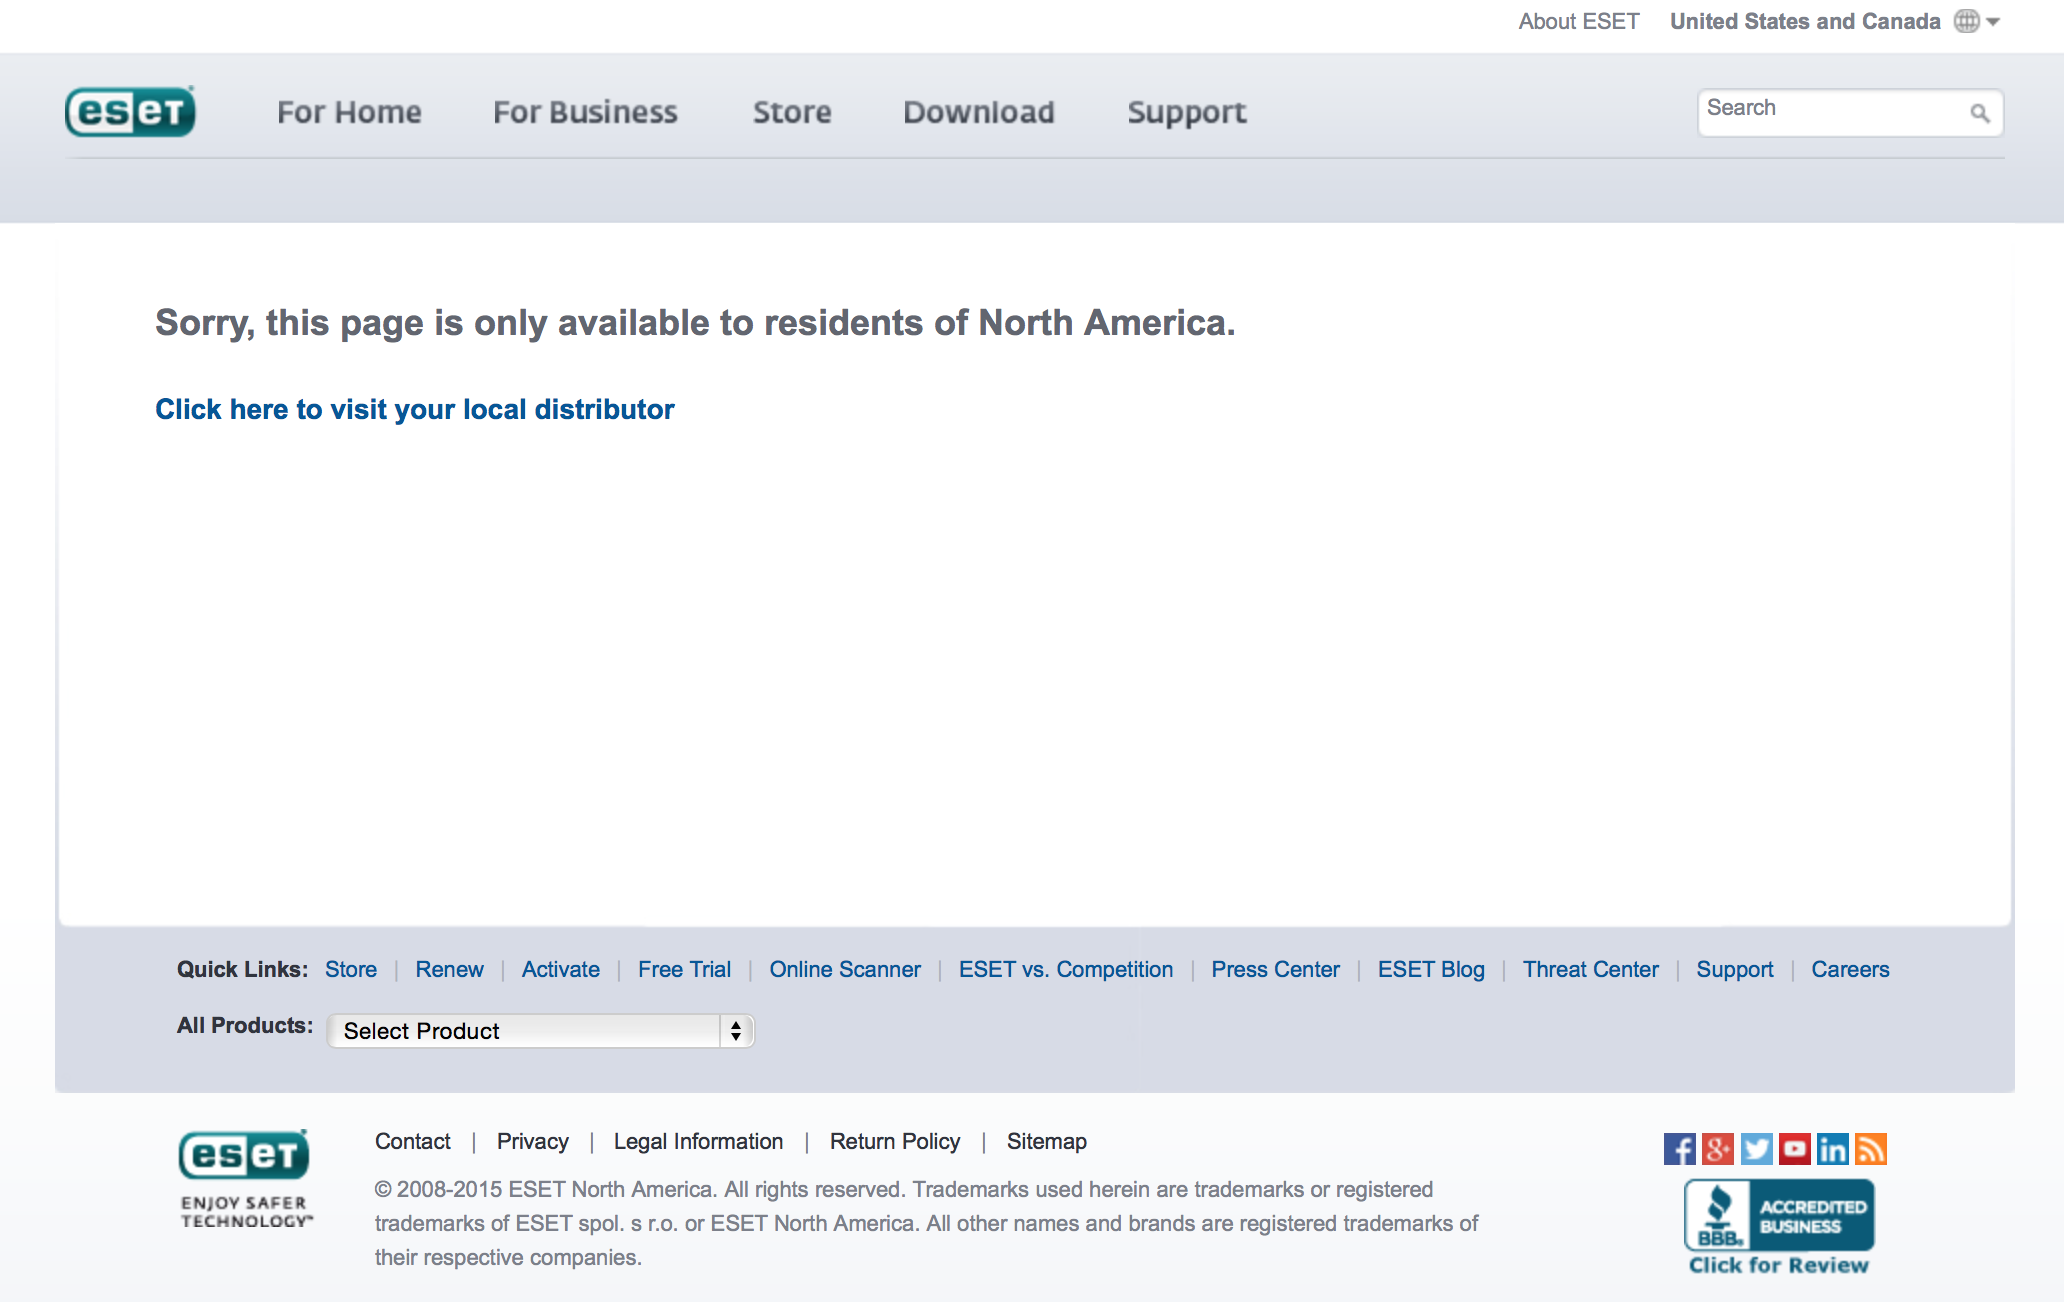Open the For Business menu
2064x1302 pixels.
tap(585, 112)
